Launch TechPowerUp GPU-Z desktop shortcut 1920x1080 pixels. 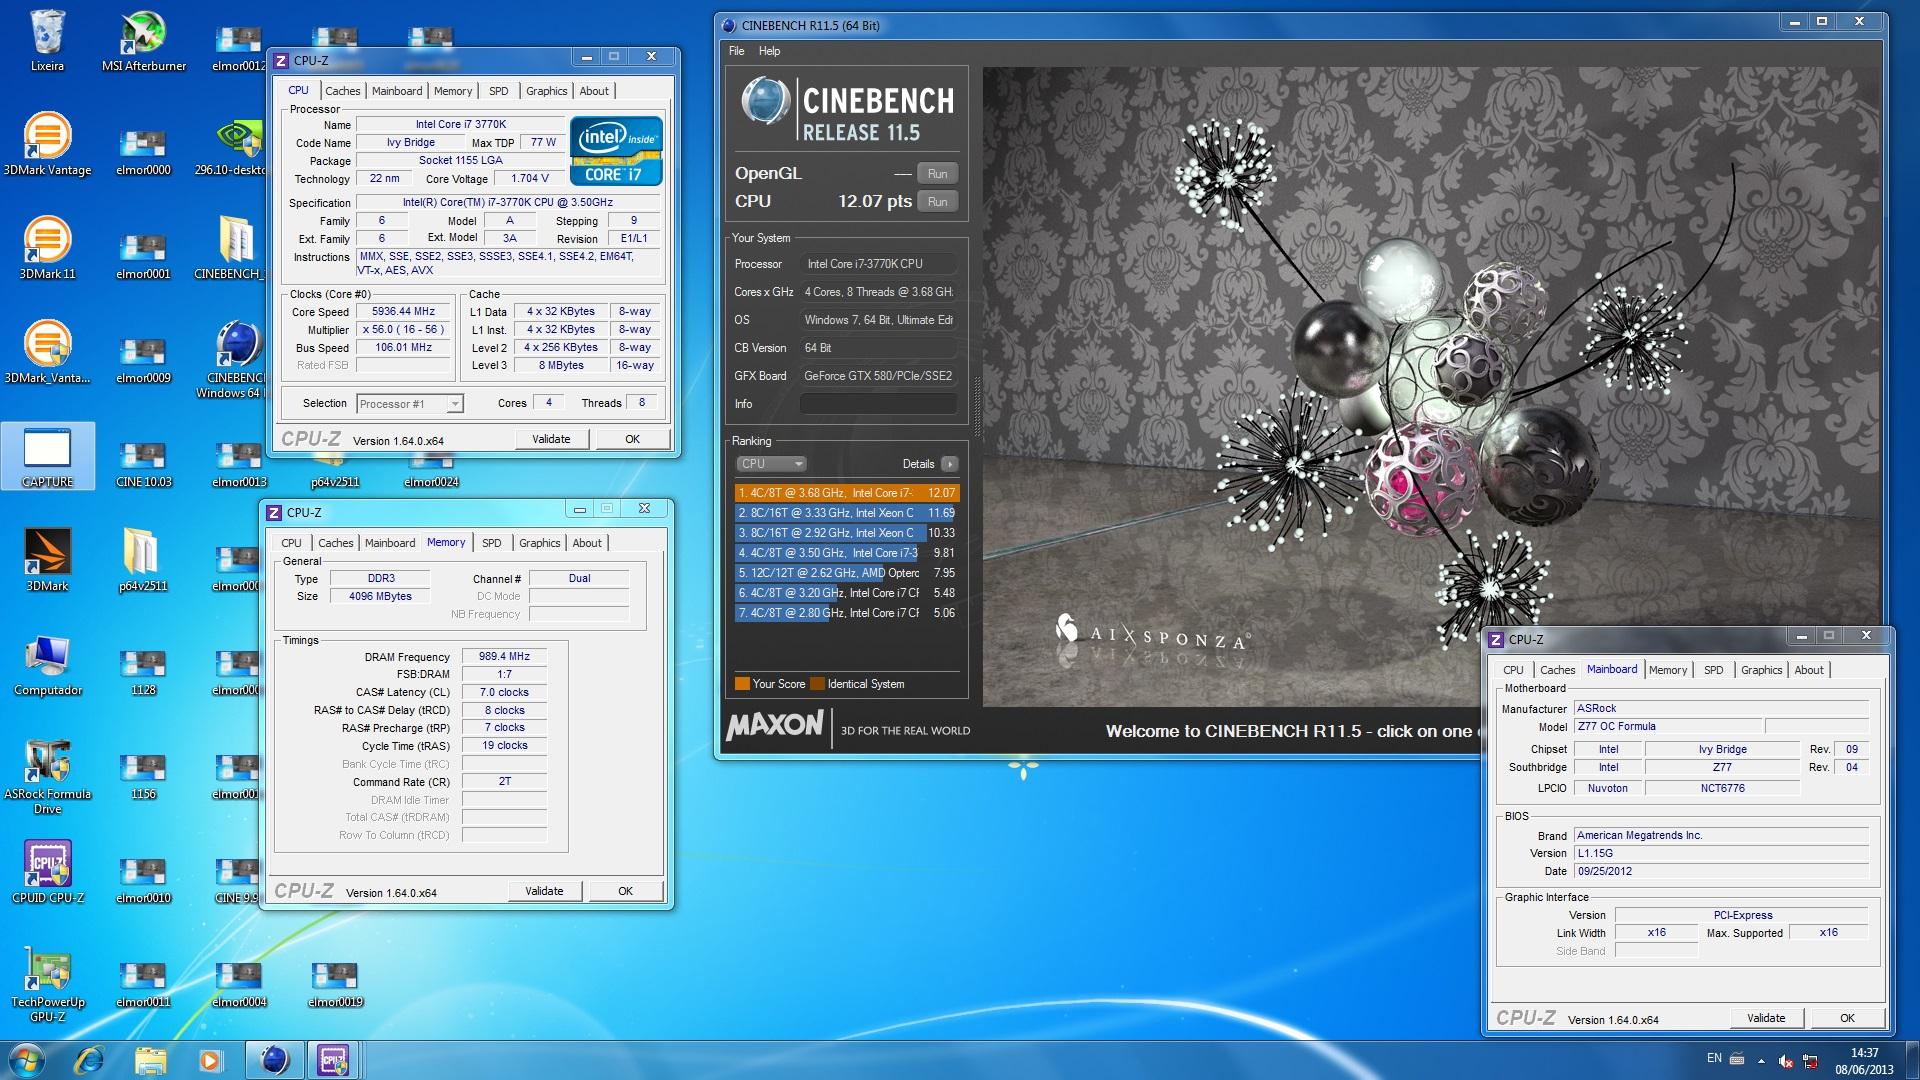47,984
